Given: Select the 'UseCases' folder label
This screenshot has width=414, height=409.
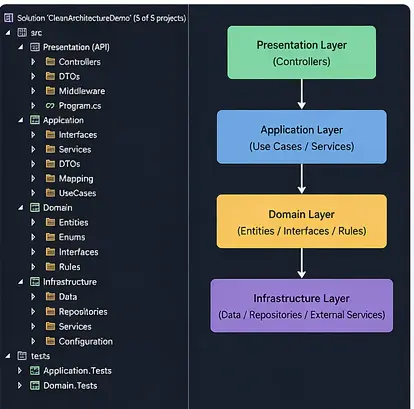Looking at the screenshot, I should (x=77, y=193).
